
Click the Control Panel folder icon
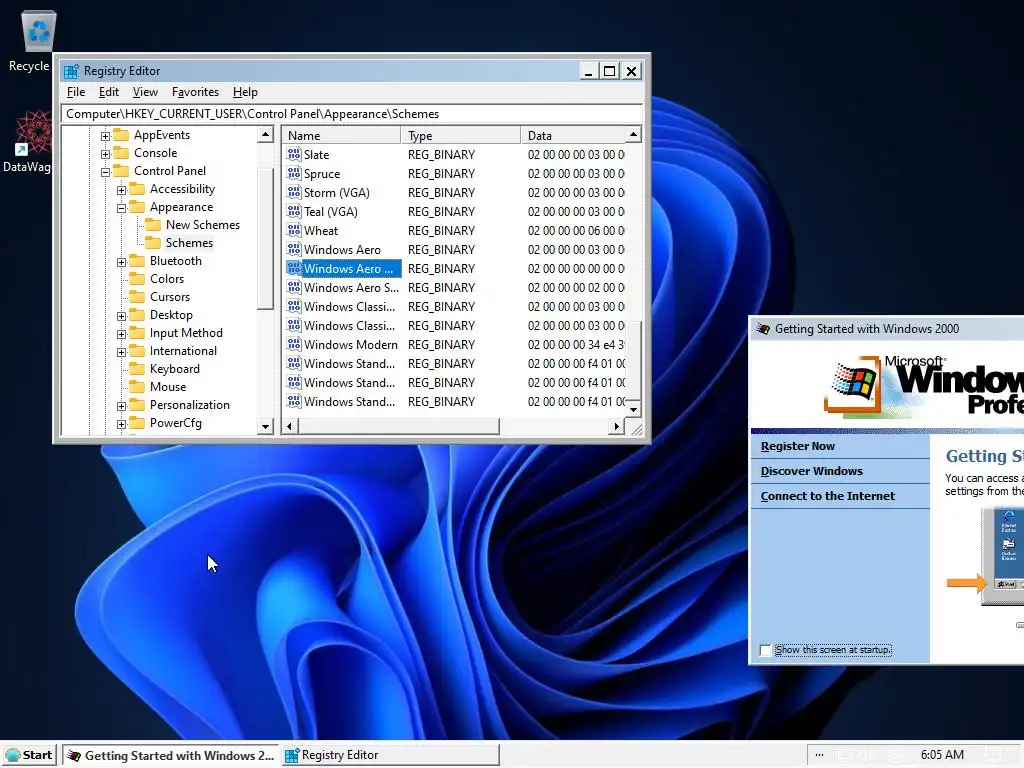121,170
